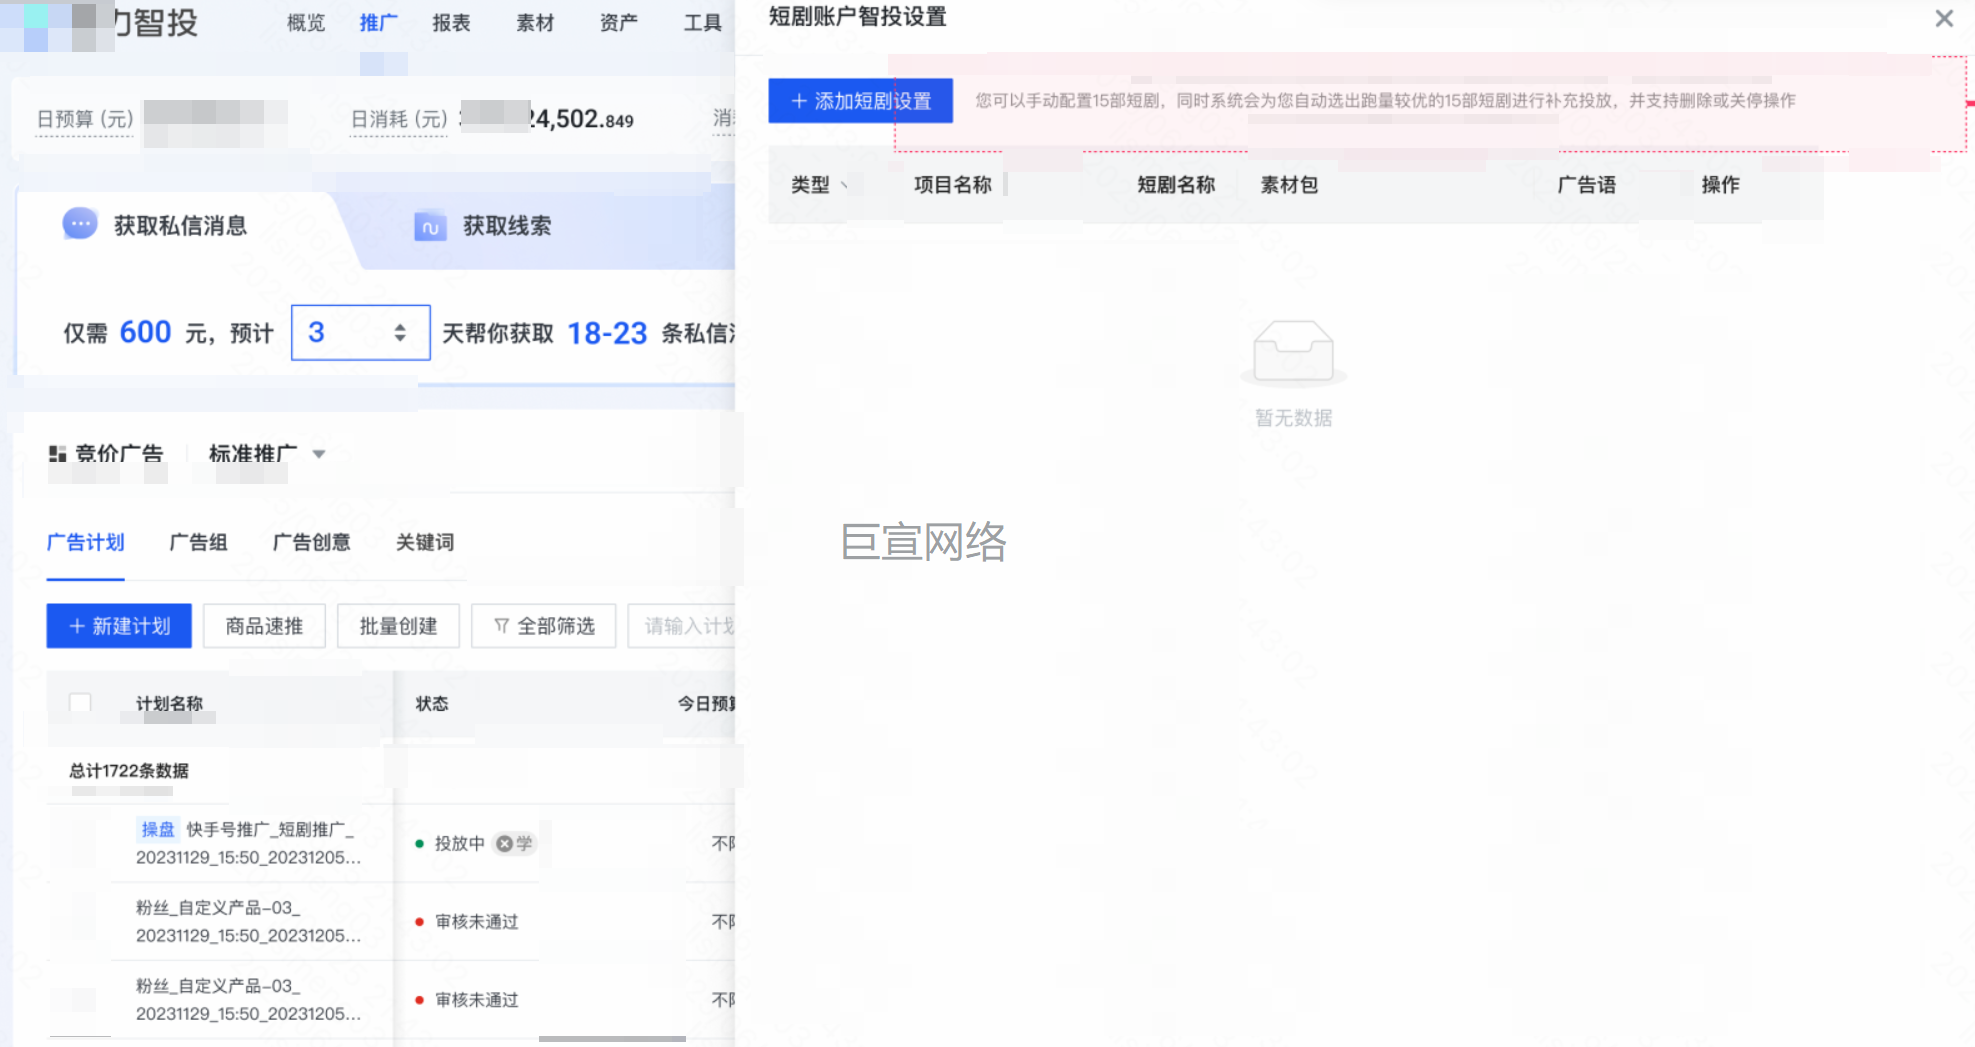
Task: Close the 短剧账户智投设置 panel
Action: click(x=1943, y=19)
